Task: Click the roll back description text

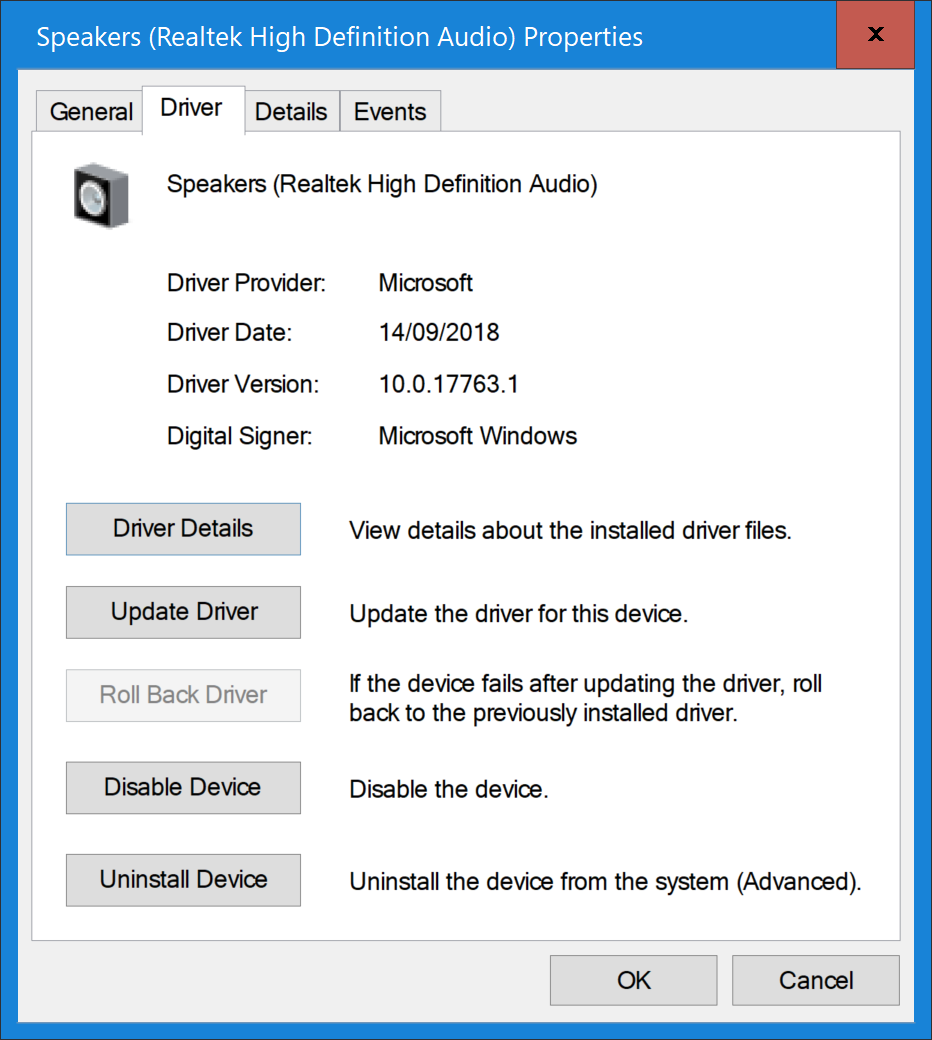Action: (586, 698)
